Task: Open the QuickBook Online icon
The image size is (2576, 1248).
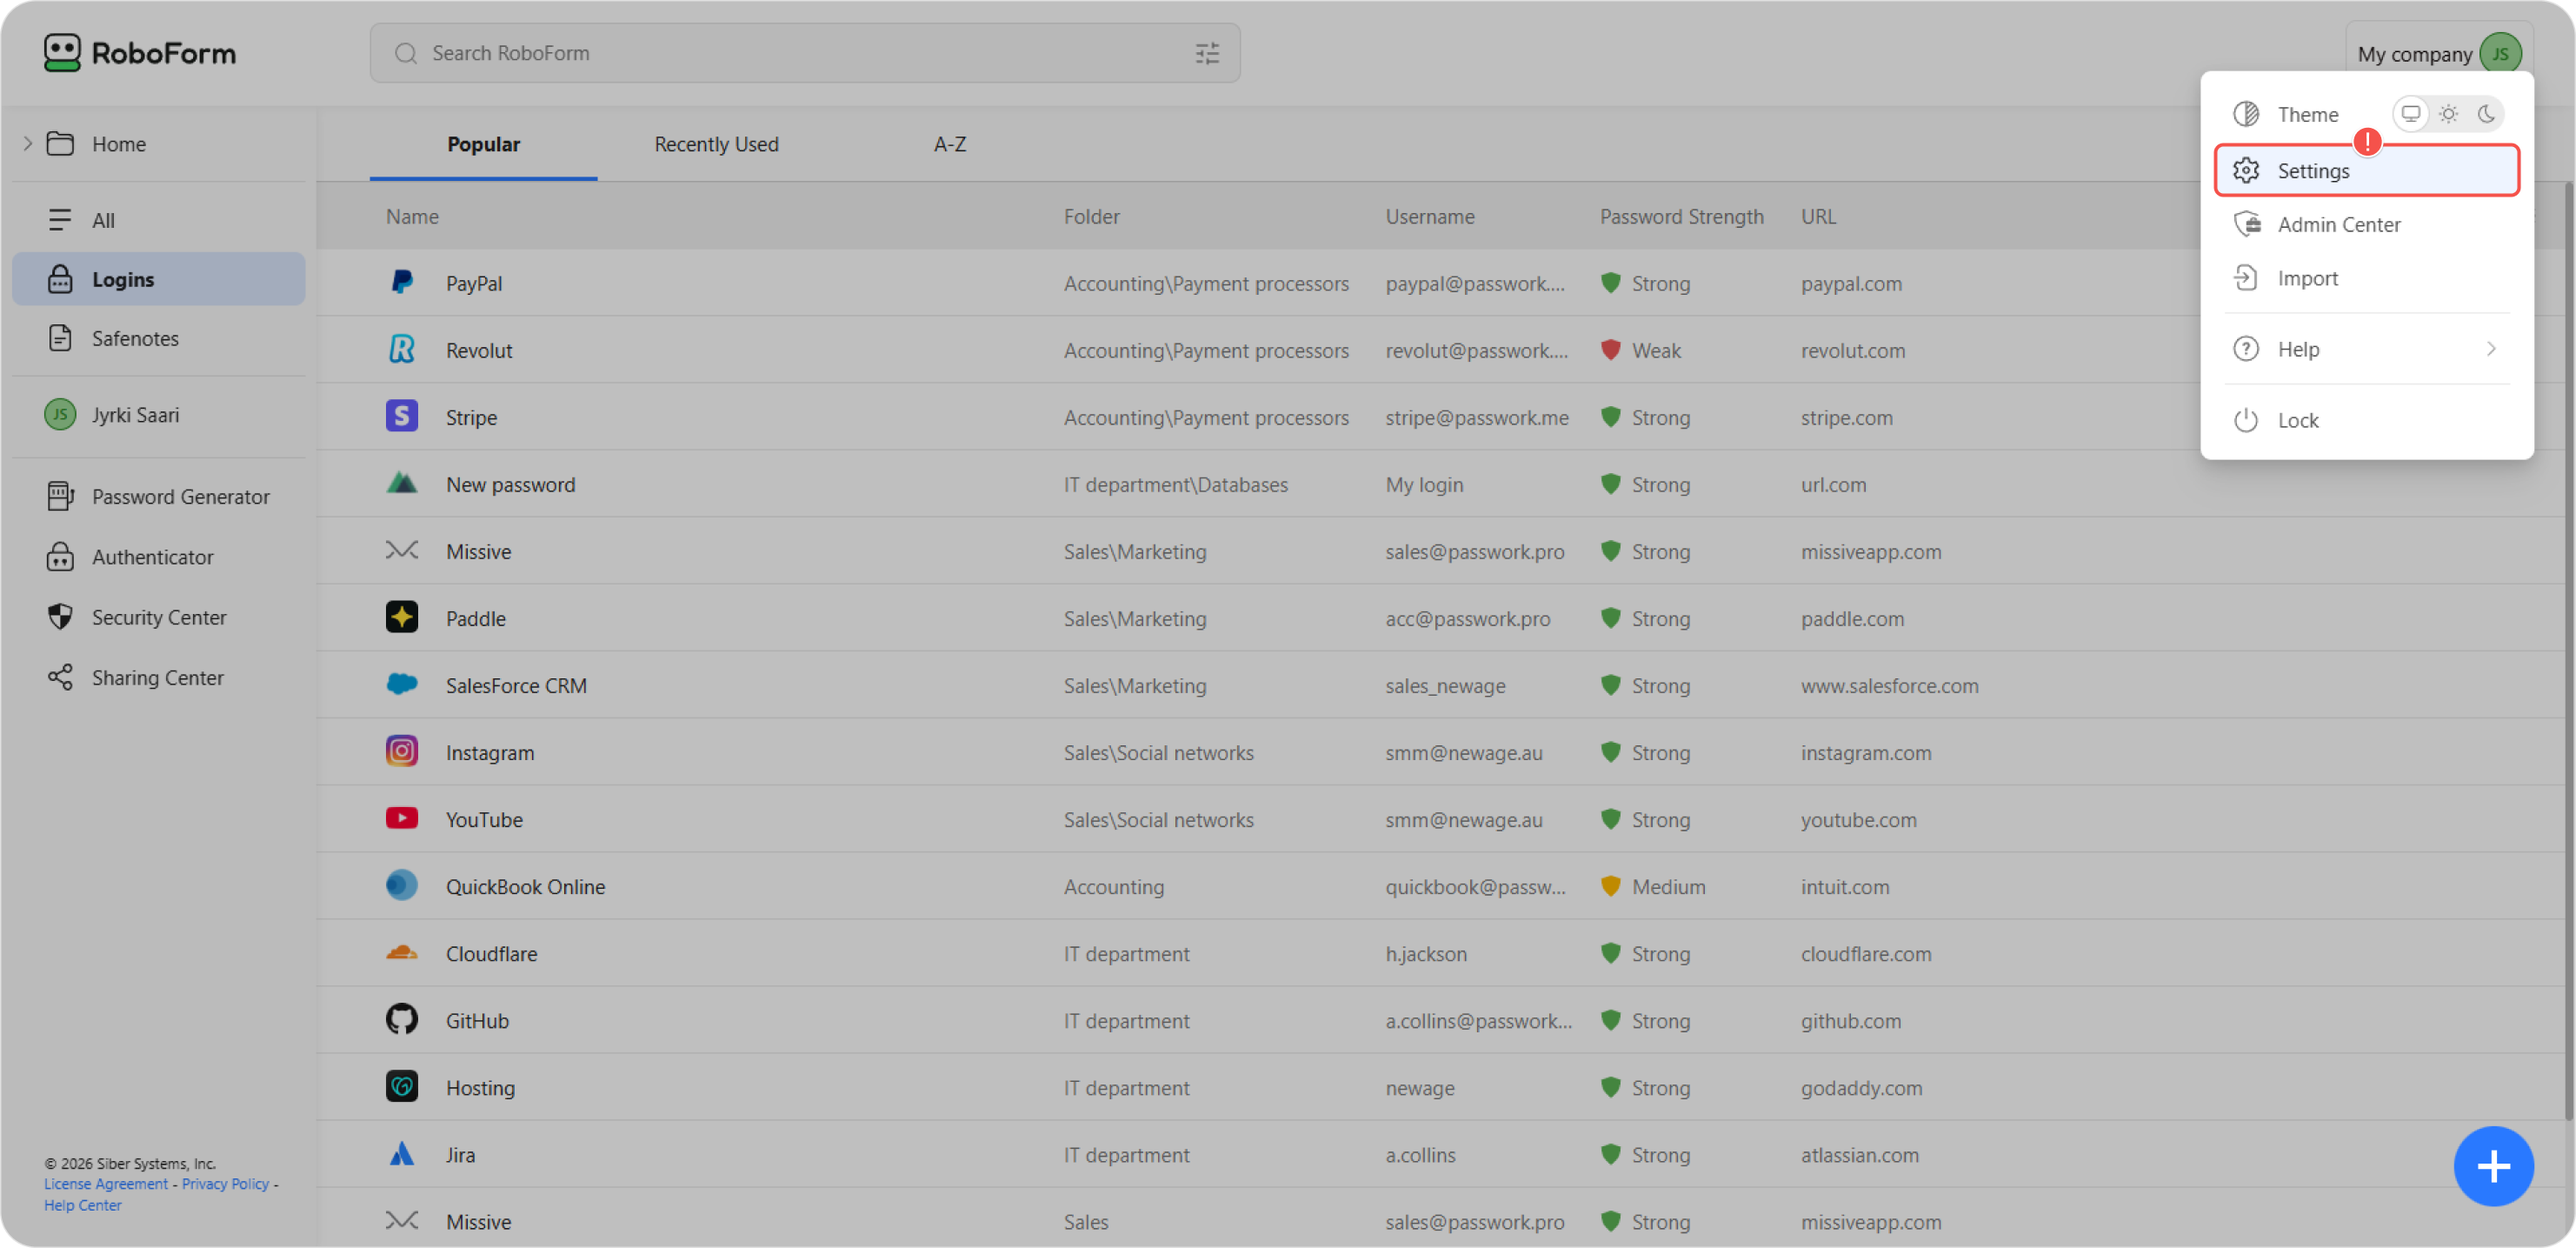Action: coord(402,886)
